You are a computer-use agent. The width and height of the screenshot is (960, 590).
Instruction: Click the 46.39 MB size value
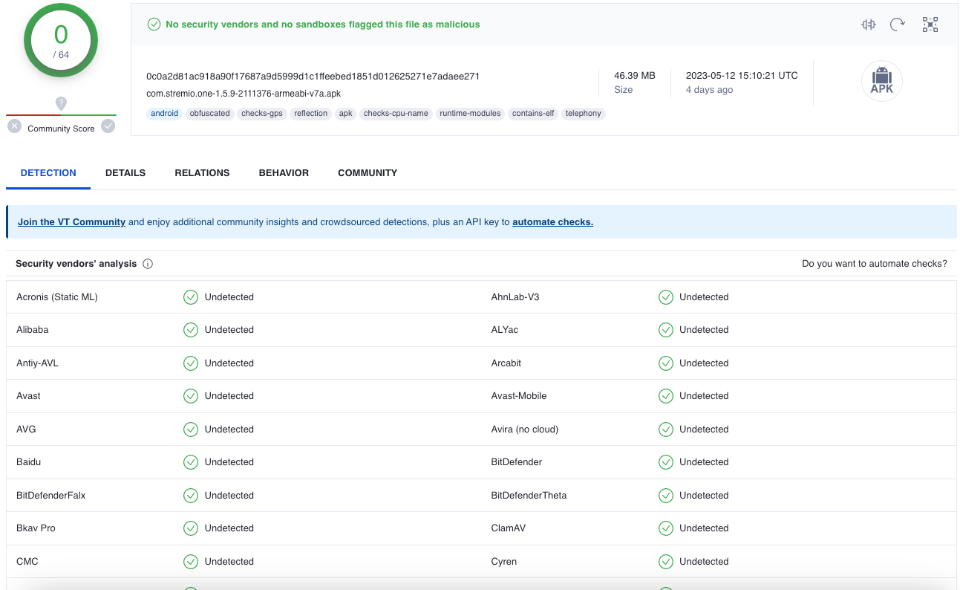point(634,76)
